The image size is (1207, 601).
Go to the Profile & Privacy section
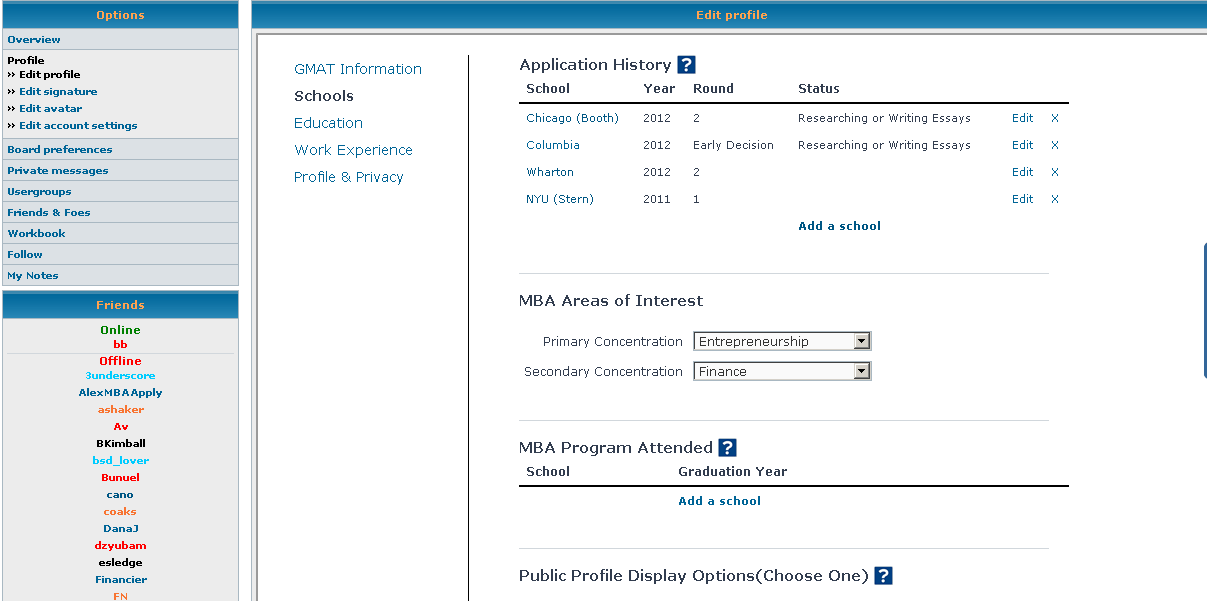pyautogui.click(x=348, y=177)
